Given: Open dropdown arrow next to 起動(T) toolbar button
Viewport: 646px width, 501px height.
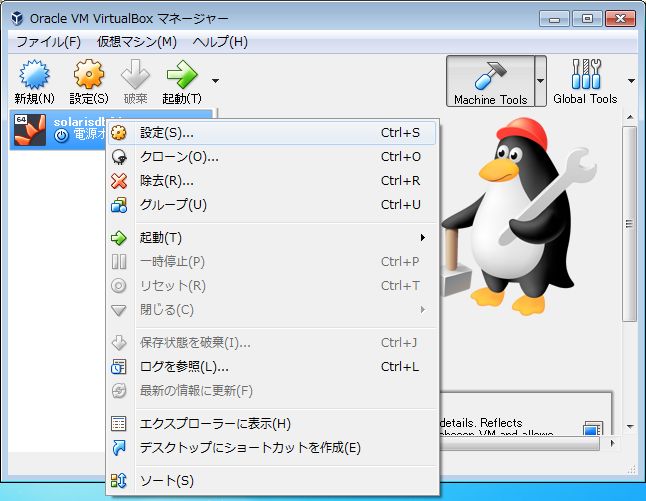Looking at the screenshot, I should click(215, 81).
